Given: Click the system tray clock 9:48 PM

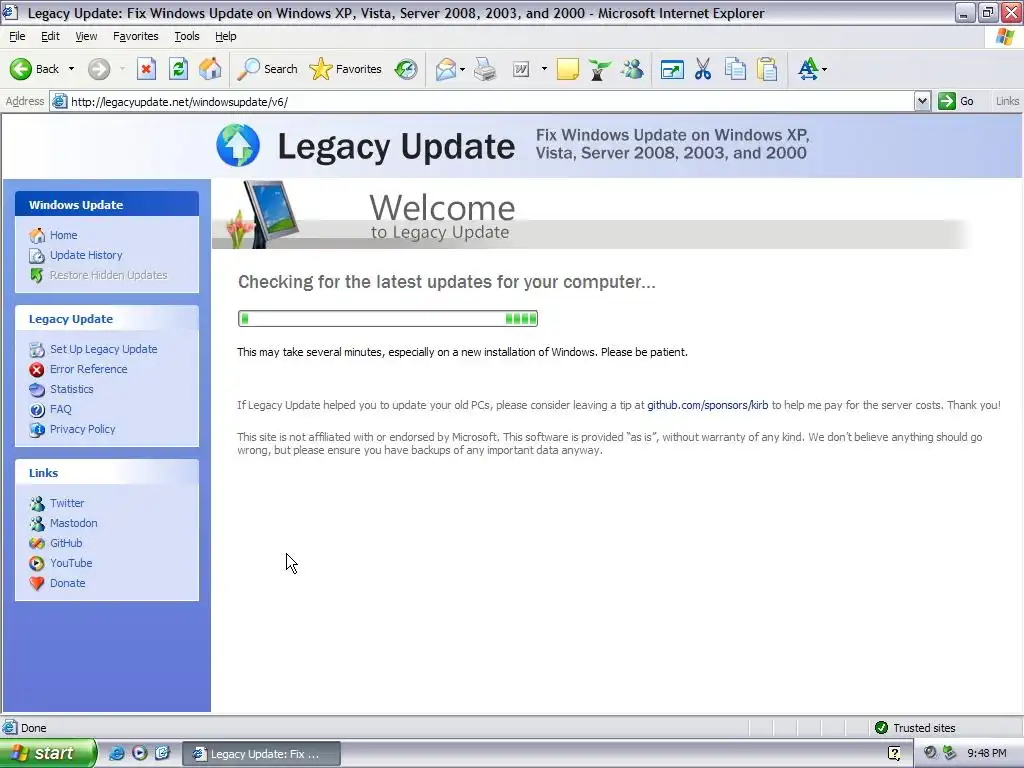Looking at the screenshot, I should coord(987,753).
